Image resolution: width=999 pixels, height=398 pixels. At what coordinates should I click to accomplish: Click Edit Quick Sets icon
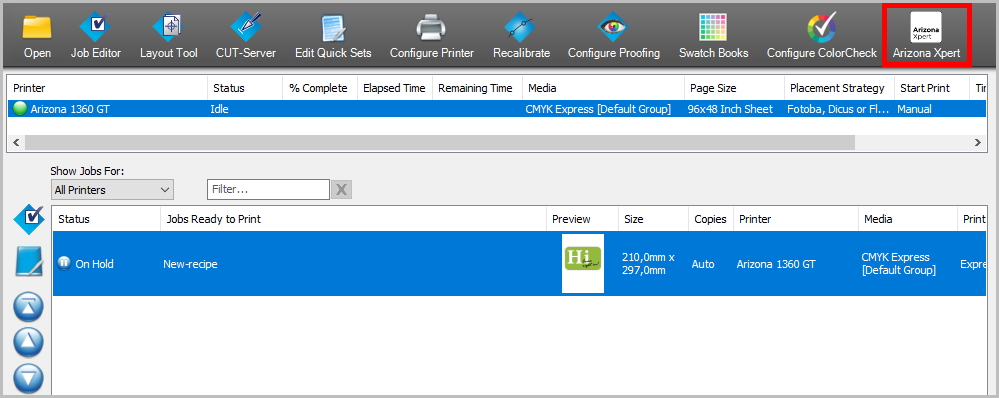tap(333, 36)
